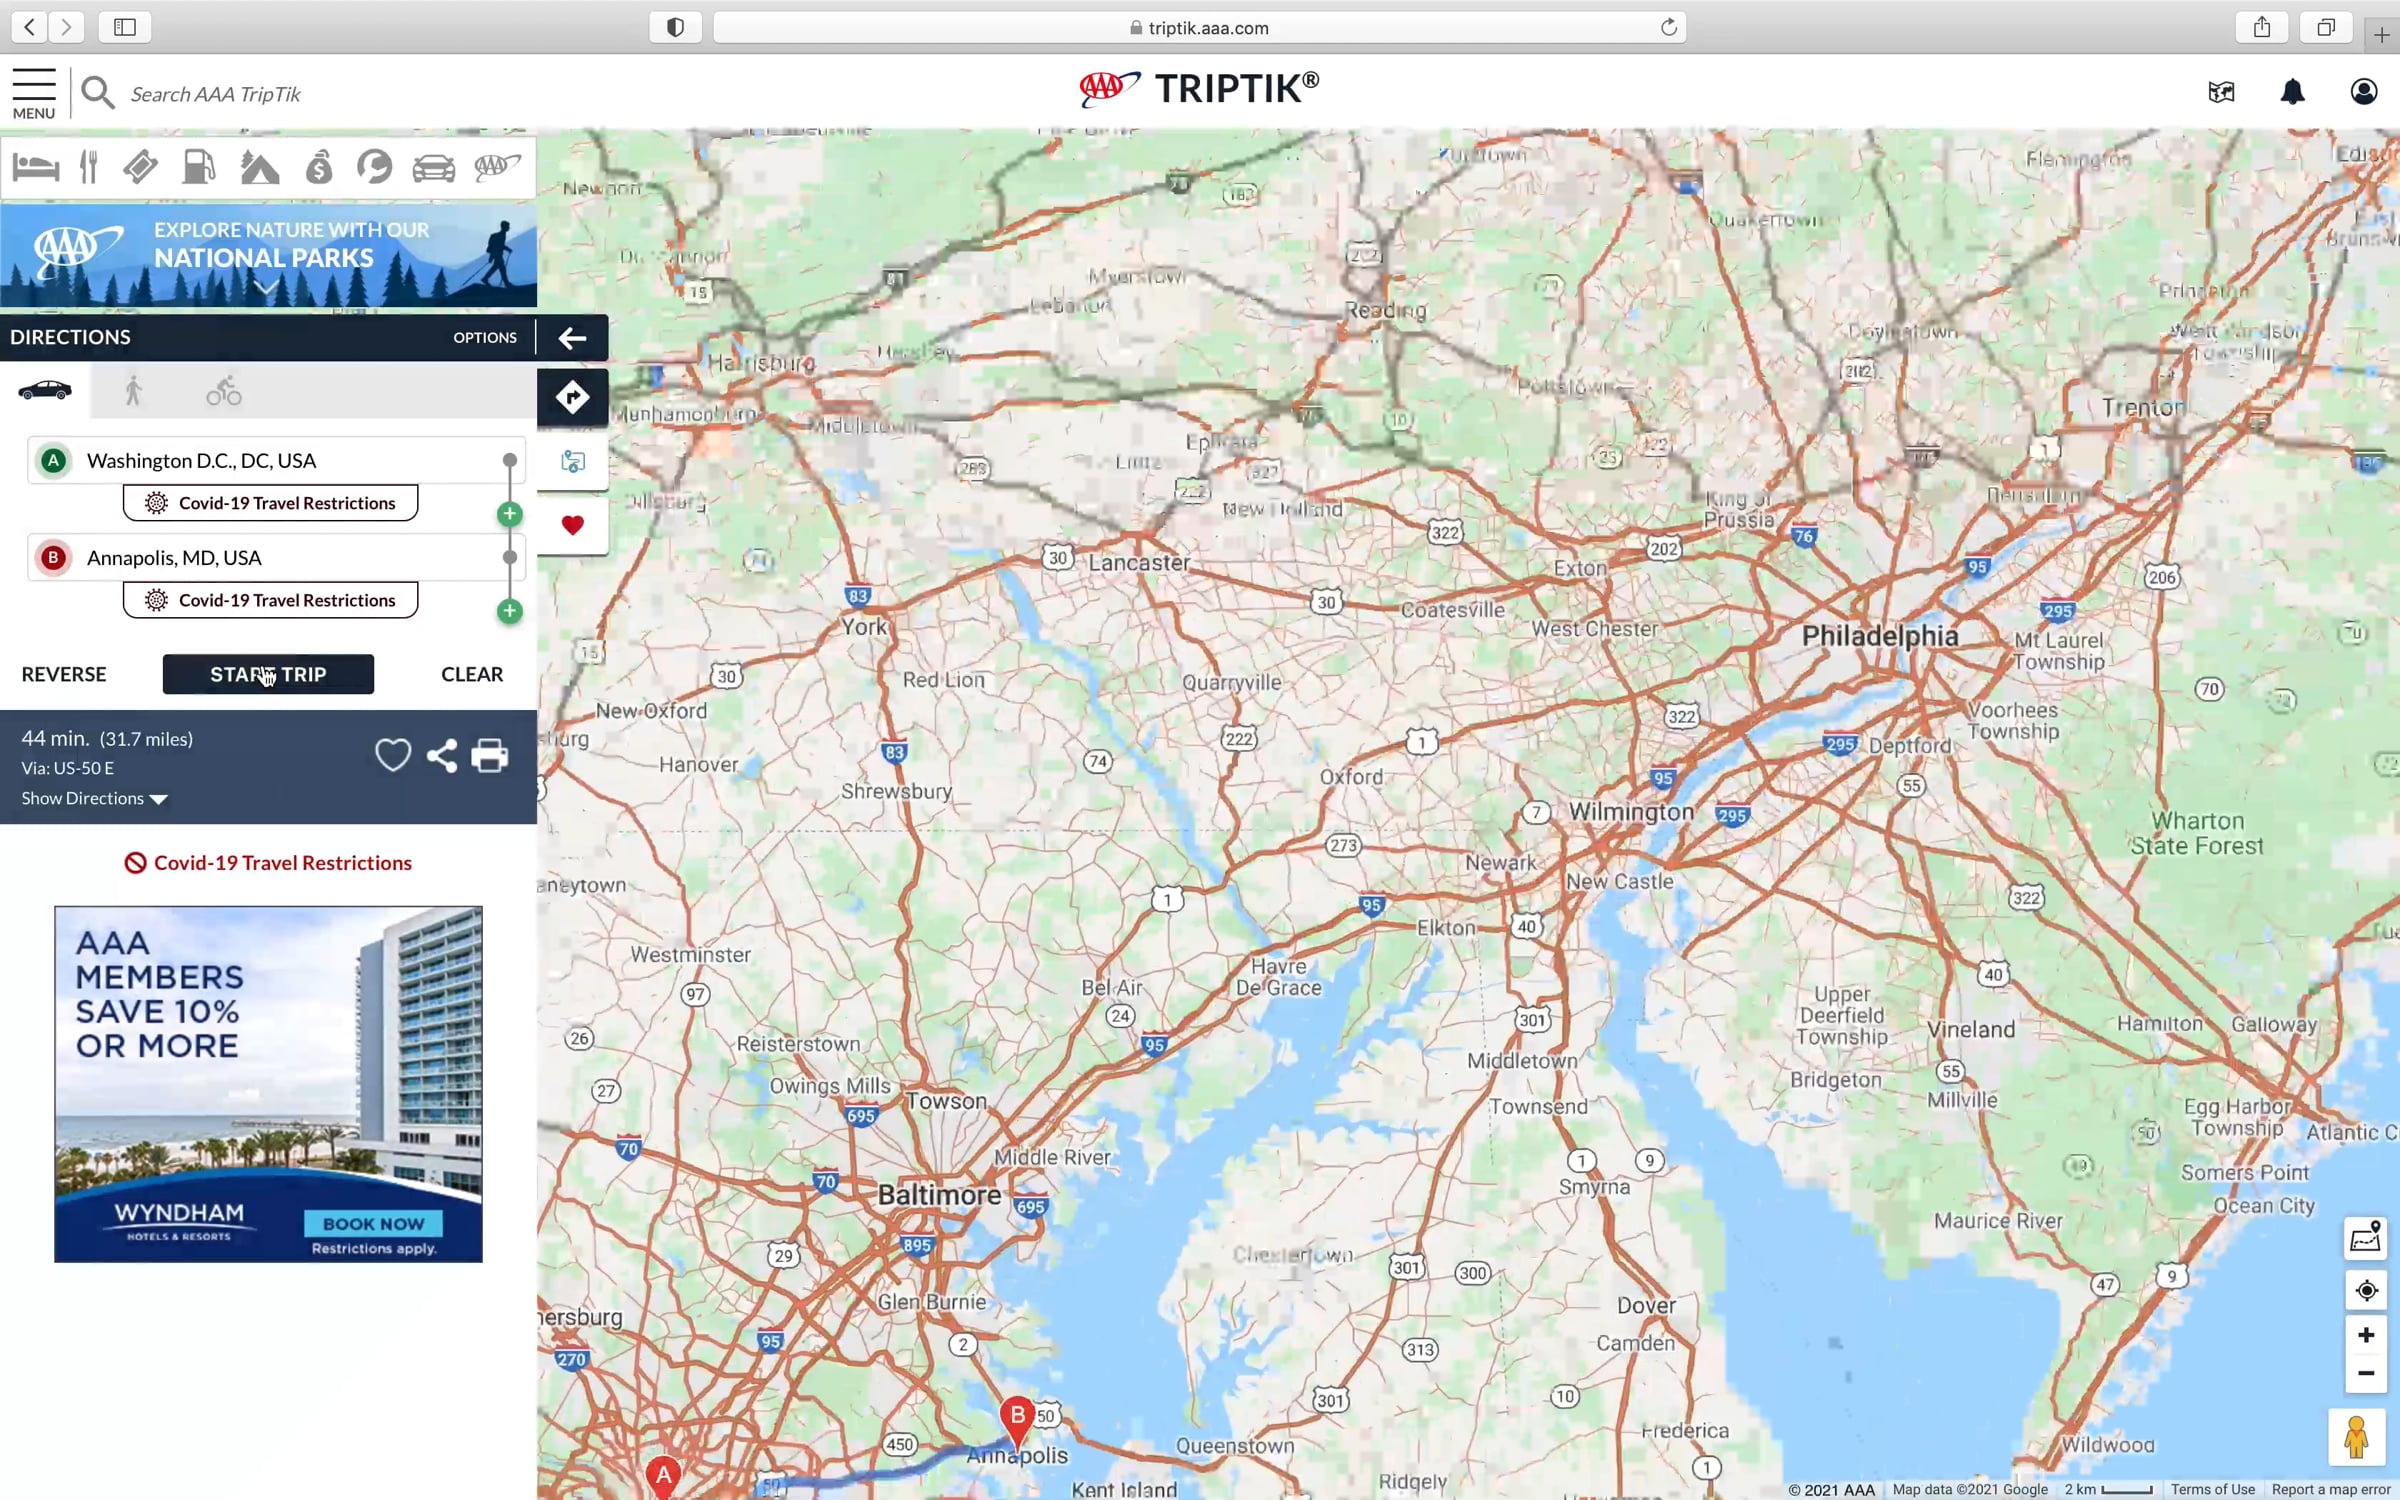Open the main MENU hamburger
This screenshot has width=2400, height=1500.
point(34,93)
